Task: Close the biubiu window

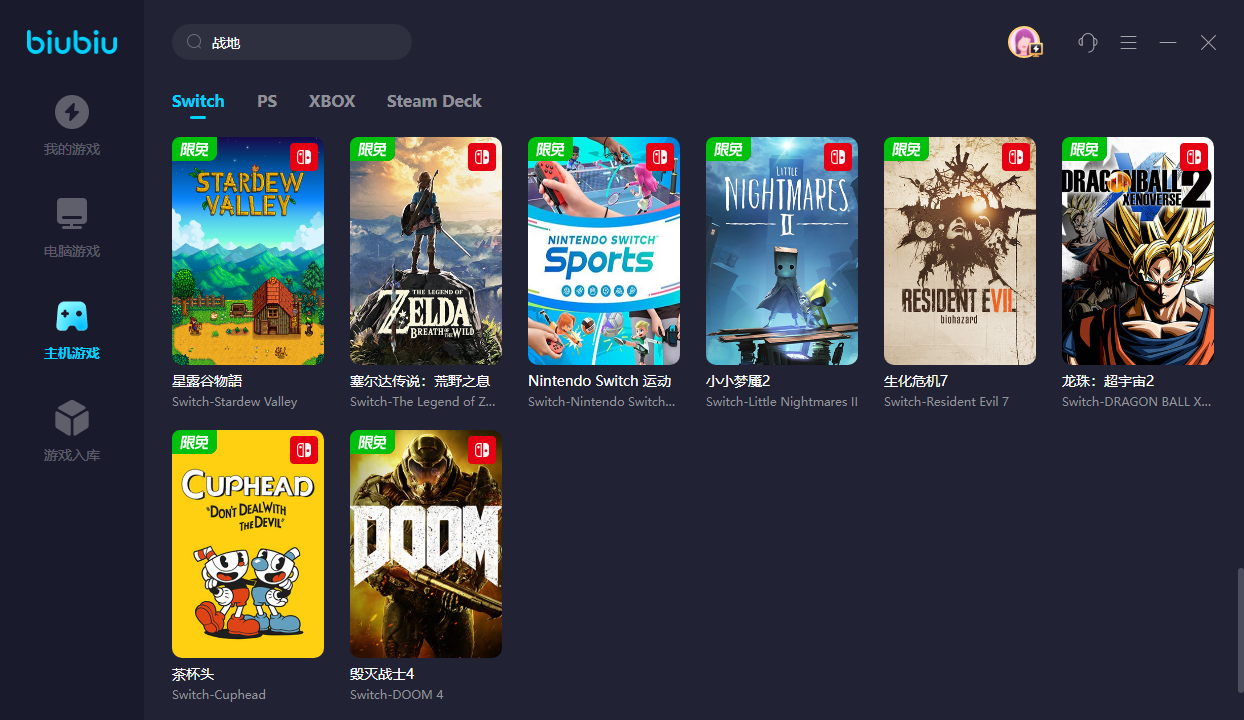Action: (1208, 42)
